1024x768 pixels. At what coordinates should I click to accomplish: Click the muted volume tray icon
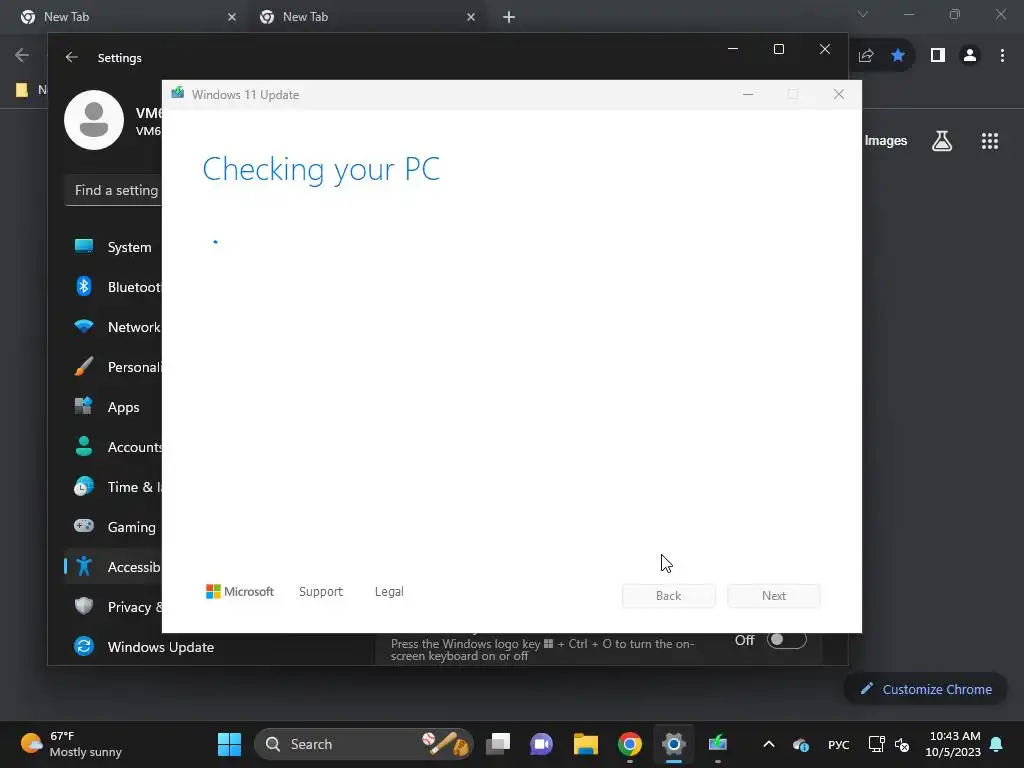[902, 744]
